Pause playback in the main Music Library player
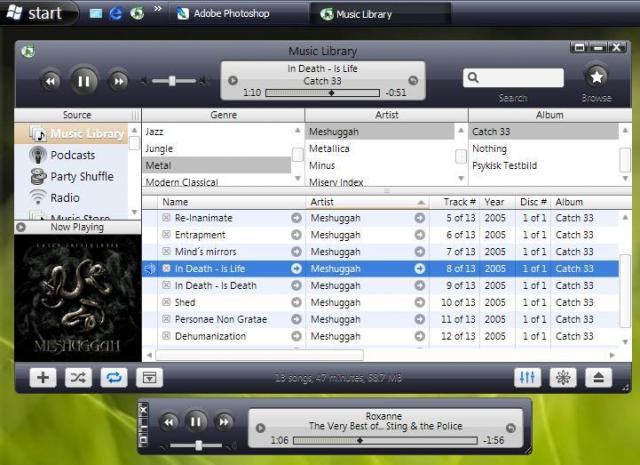 pyautogui.click(x=84, y=81)
